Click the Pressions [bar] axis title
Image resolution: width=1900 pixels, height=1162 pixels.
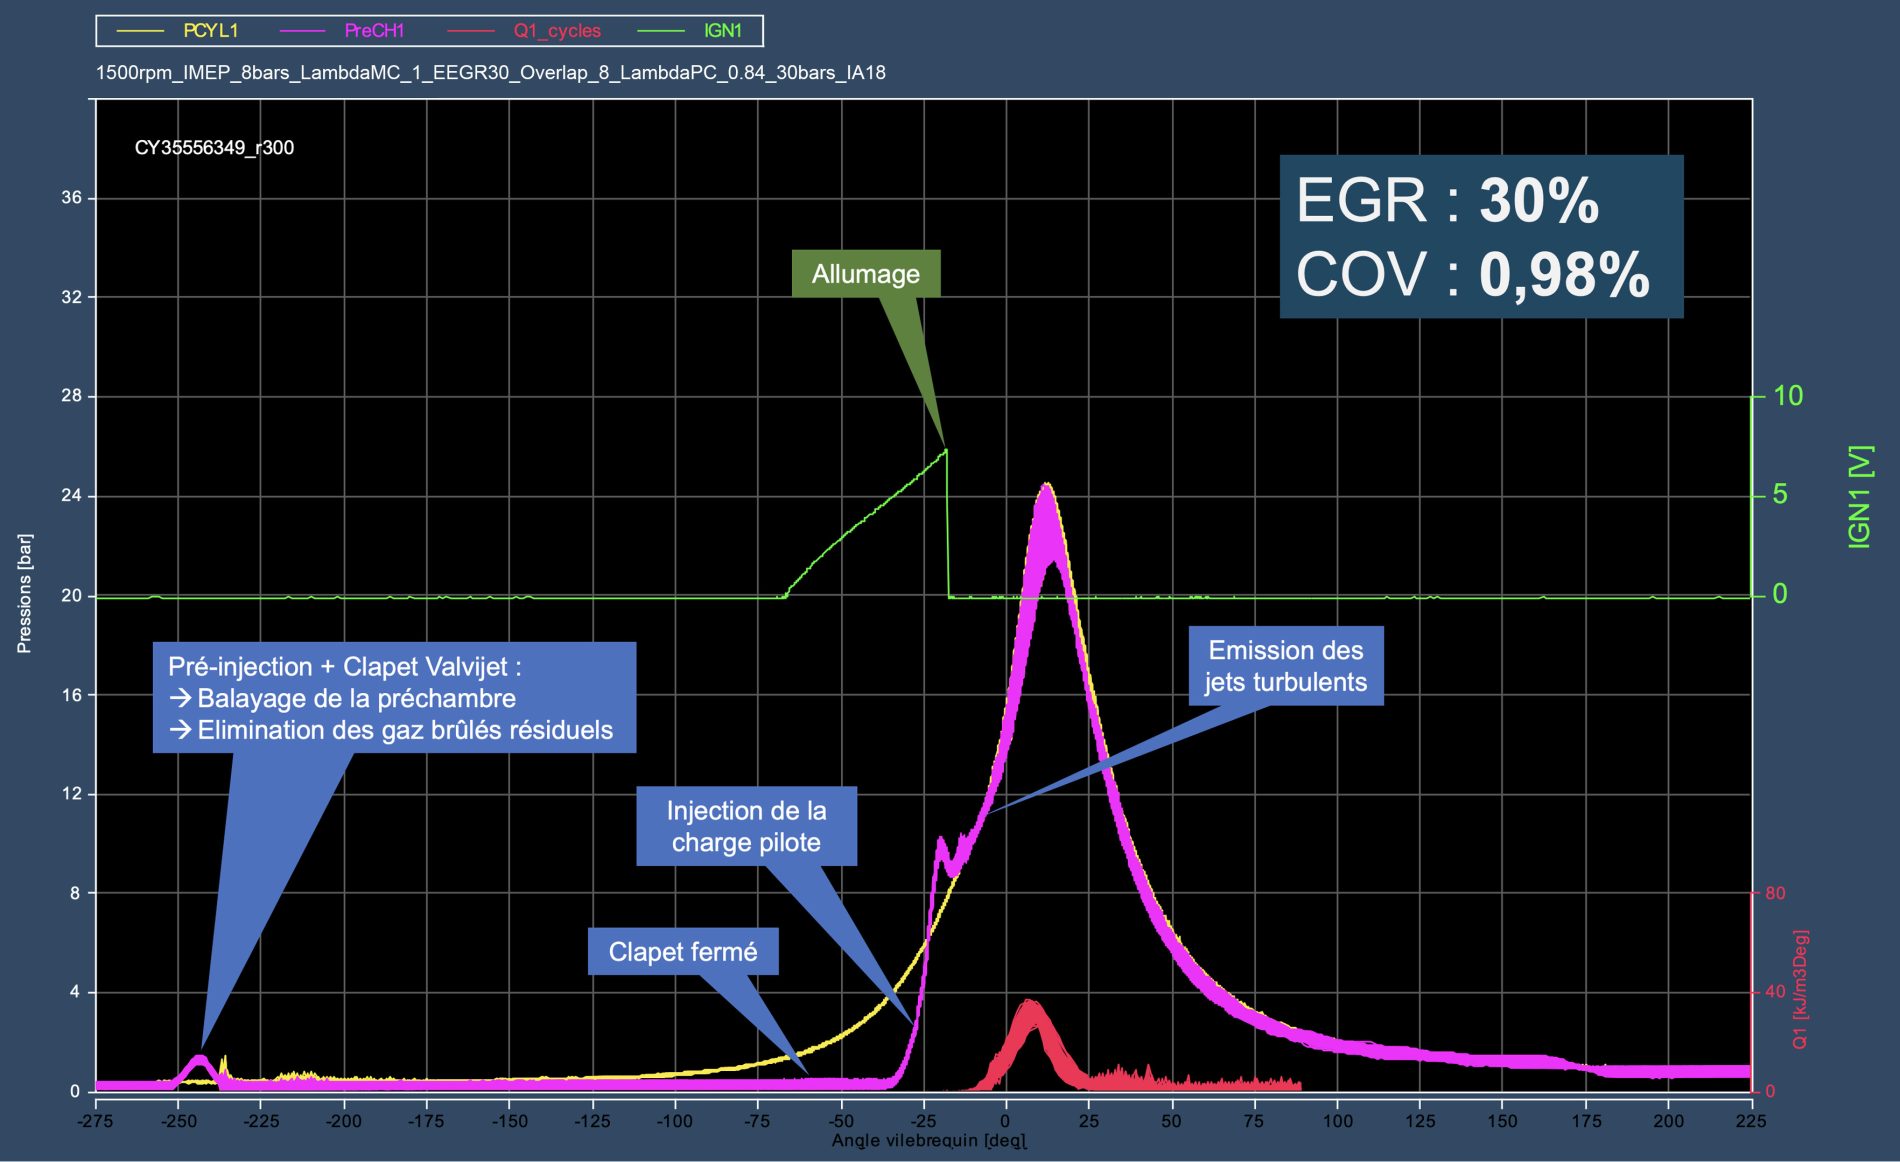tap(24, 593)
